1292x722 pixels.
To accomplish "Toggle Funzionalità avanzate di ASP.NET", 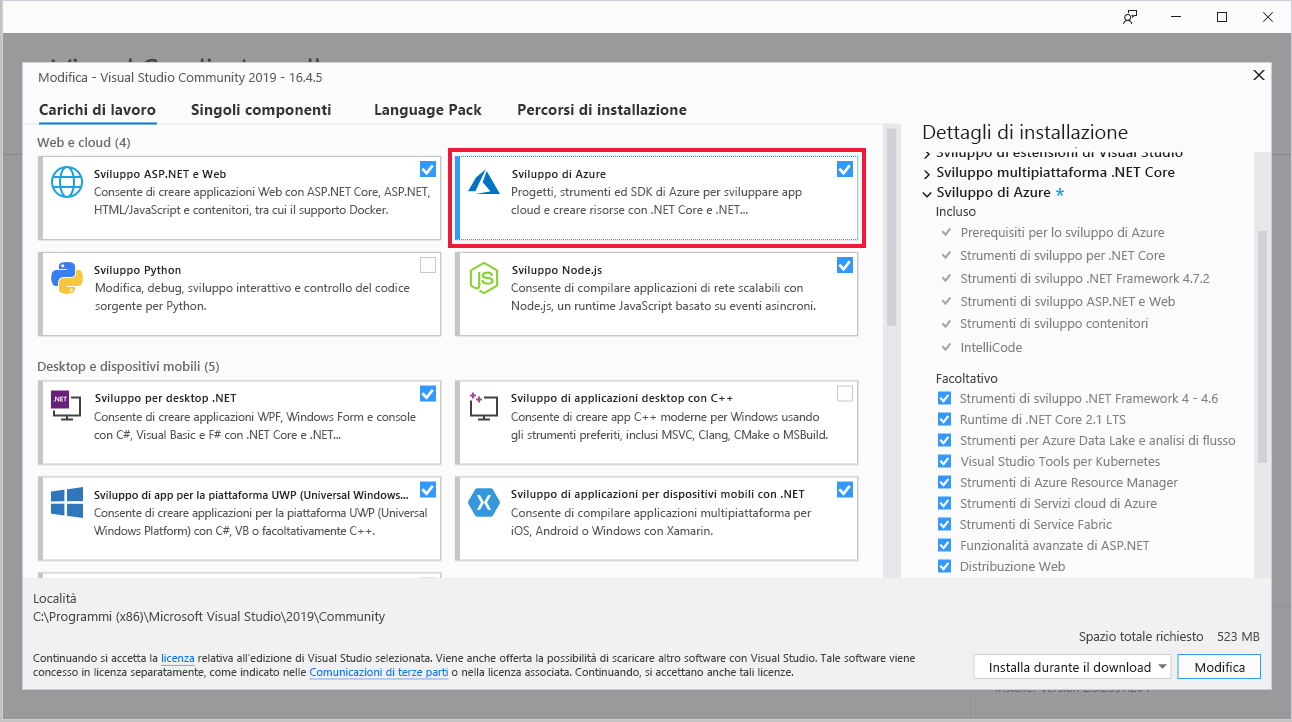I will 945,545.
